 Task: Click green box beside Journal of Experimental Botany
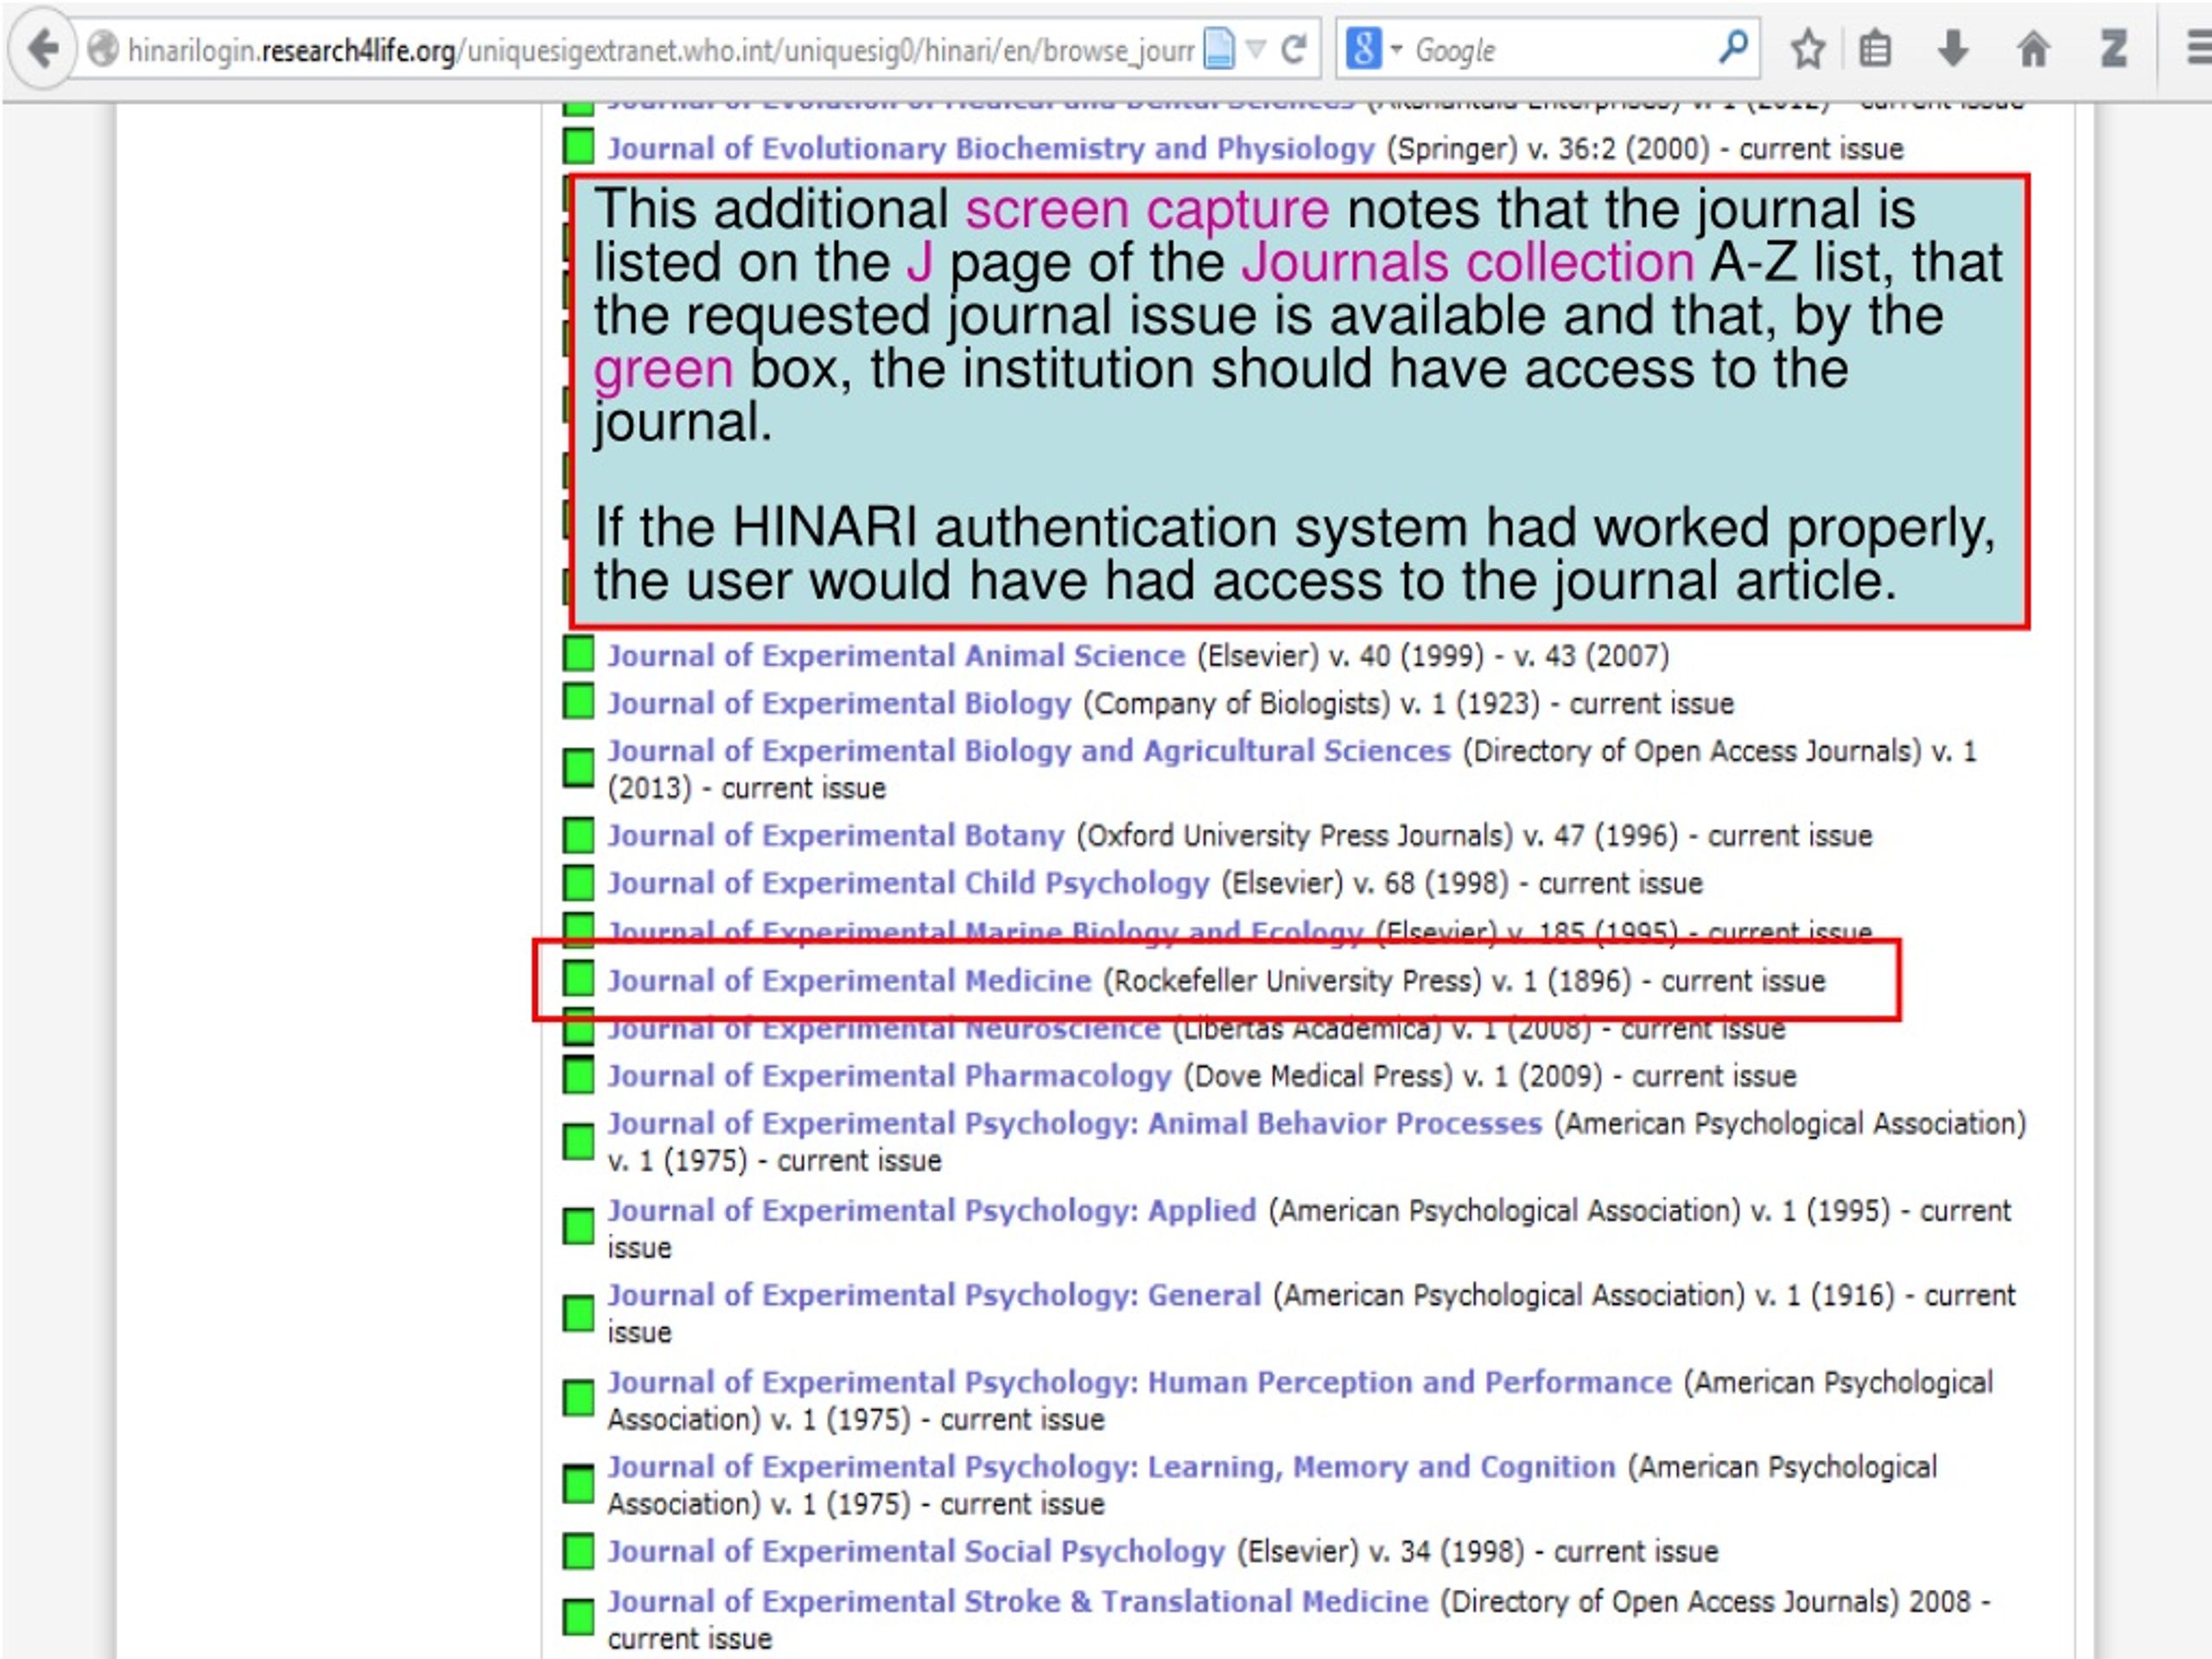pos(578,835)
